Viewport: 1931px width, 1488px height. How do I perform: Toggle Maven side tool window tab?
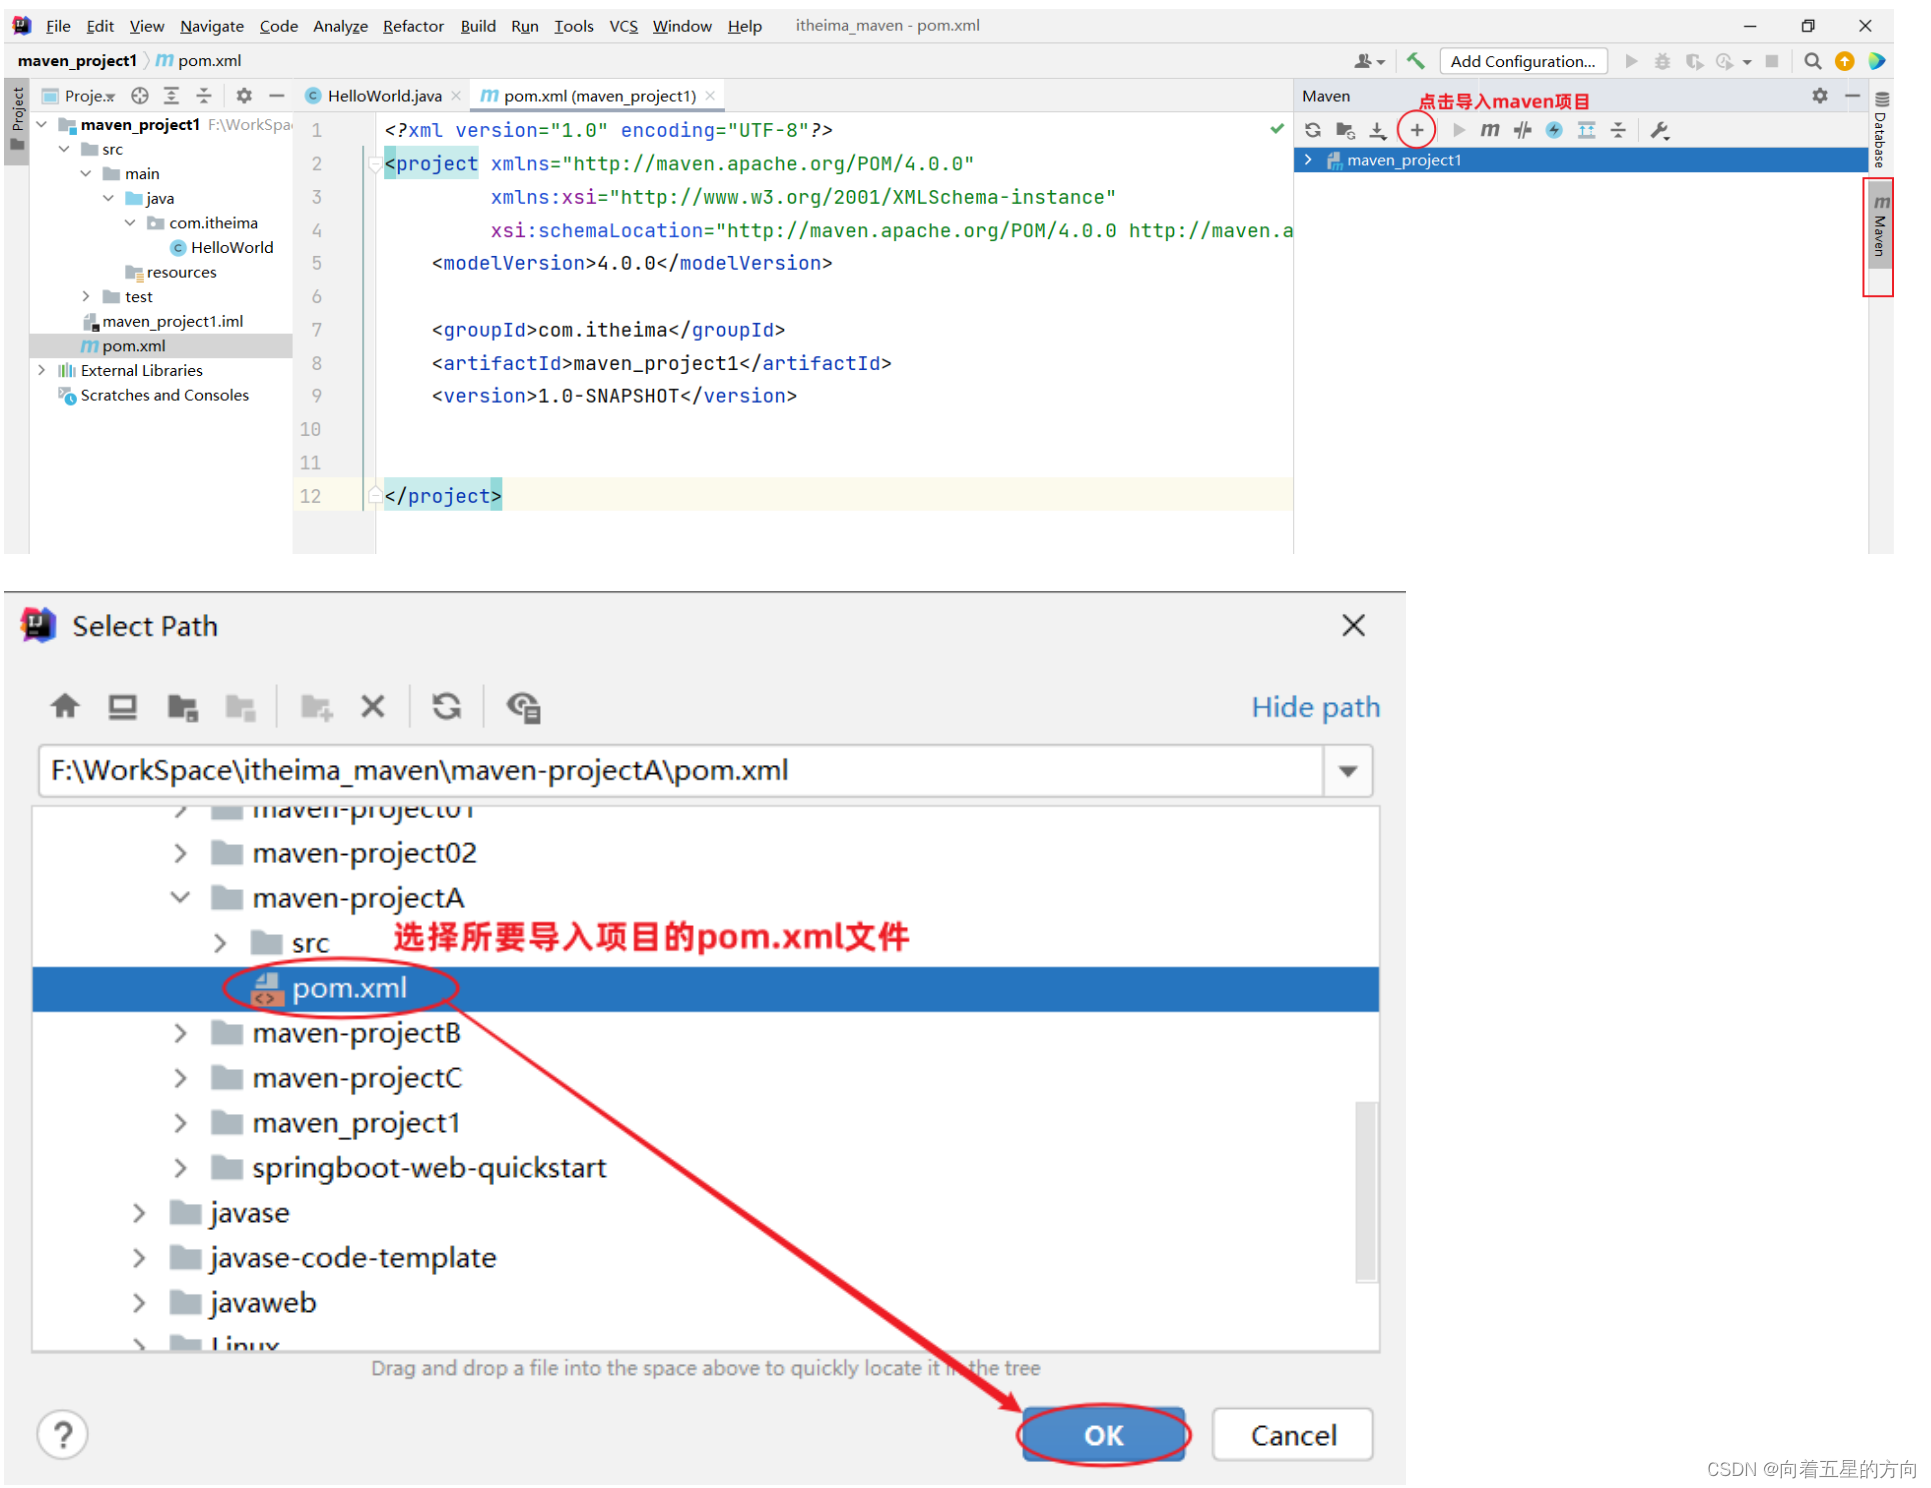1880,228
